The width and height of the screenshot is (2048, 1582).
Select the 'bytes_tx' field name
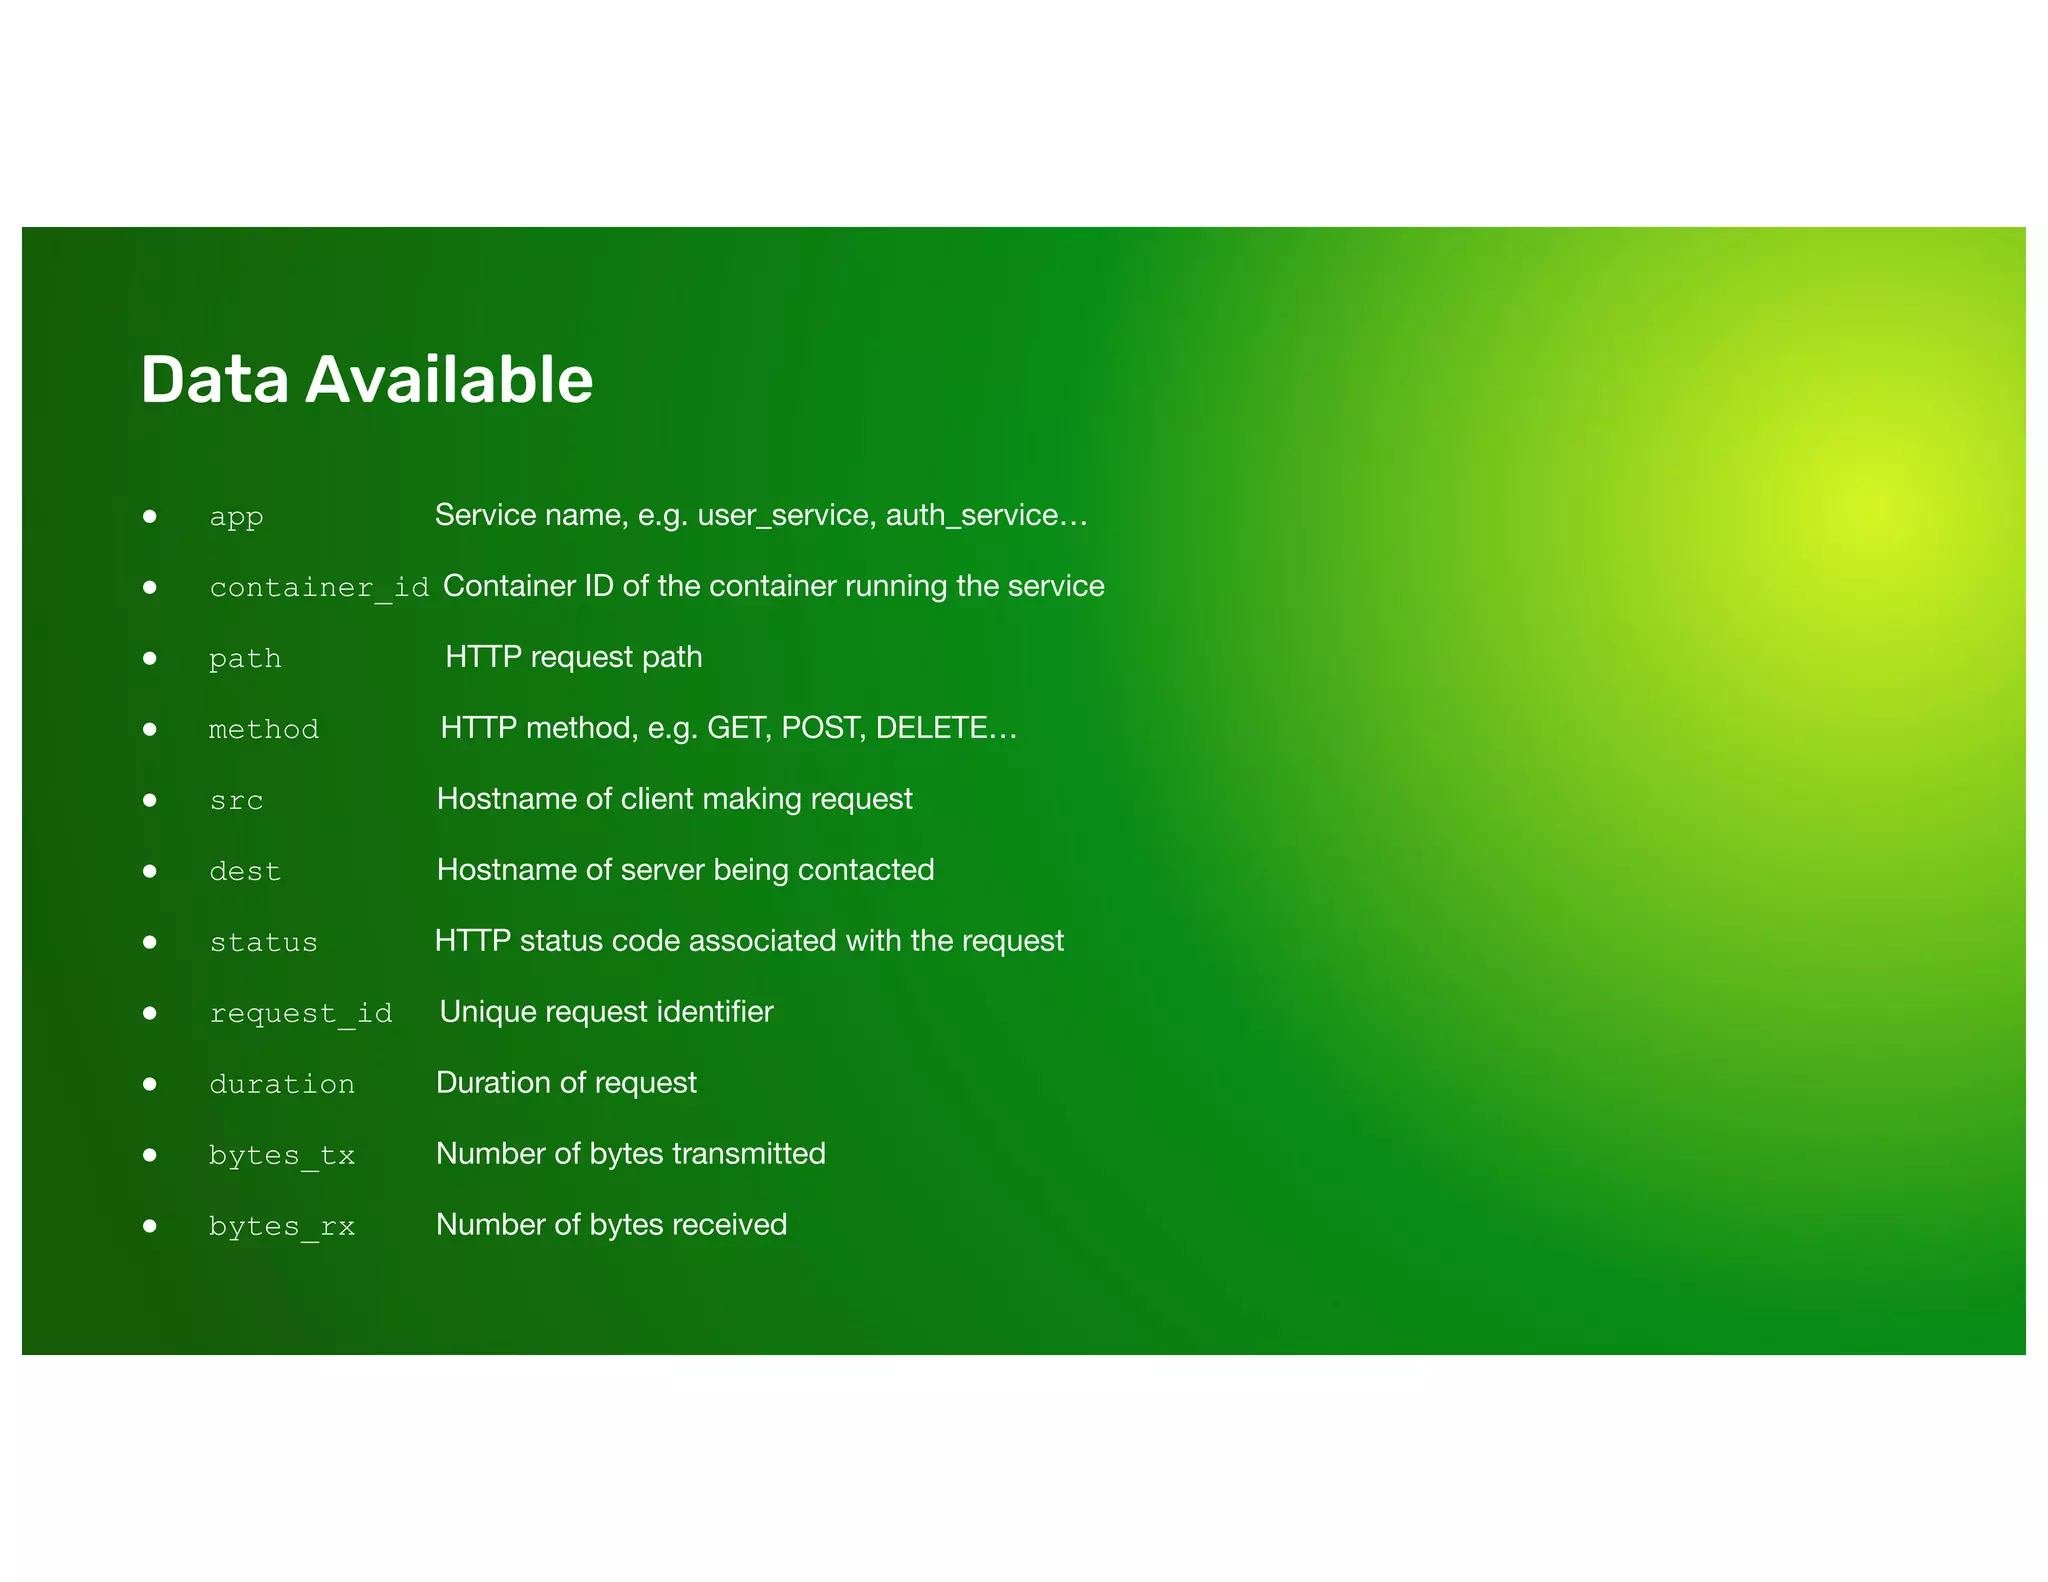click(x=282, y=1156)
